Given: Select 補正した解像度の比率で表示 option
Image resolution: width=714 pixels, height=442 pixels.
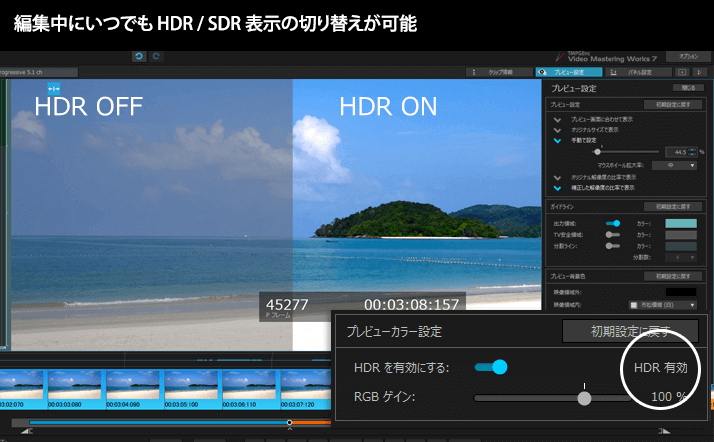Looking at the screenshot, I should click(x=594, y=188).
